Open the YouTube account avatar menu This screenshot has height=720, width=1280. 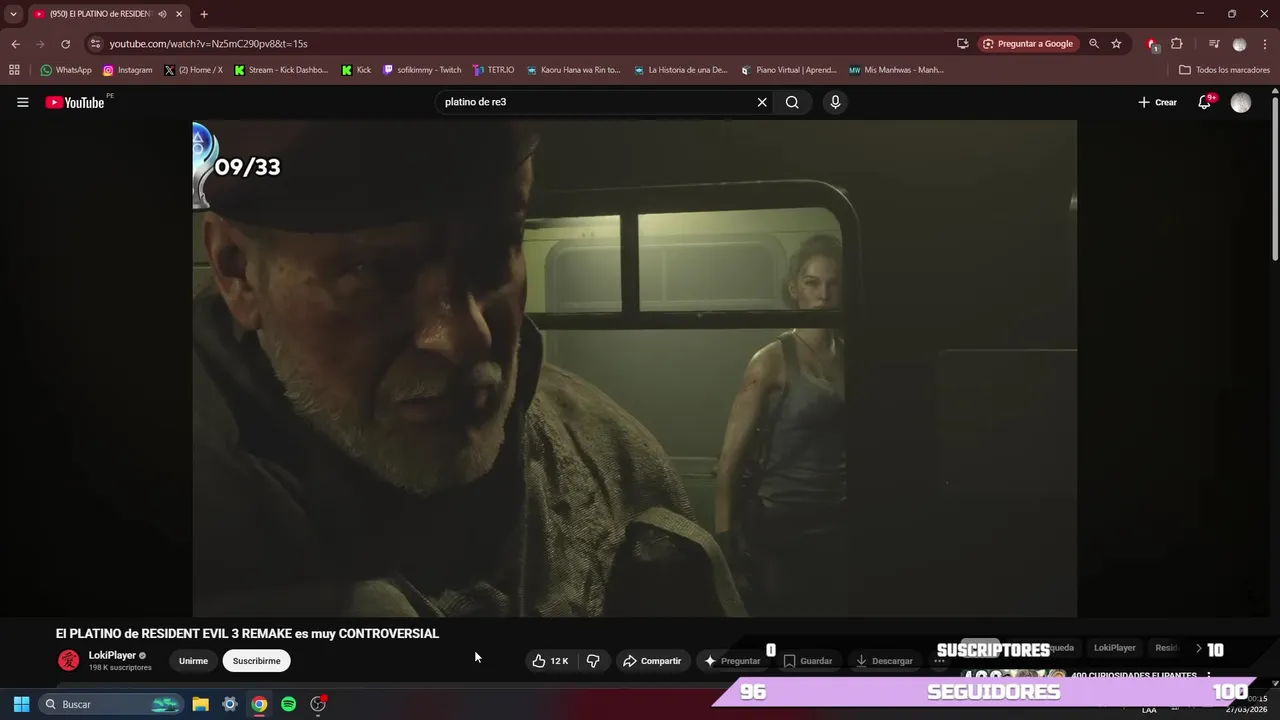(x=1241, y=103)
